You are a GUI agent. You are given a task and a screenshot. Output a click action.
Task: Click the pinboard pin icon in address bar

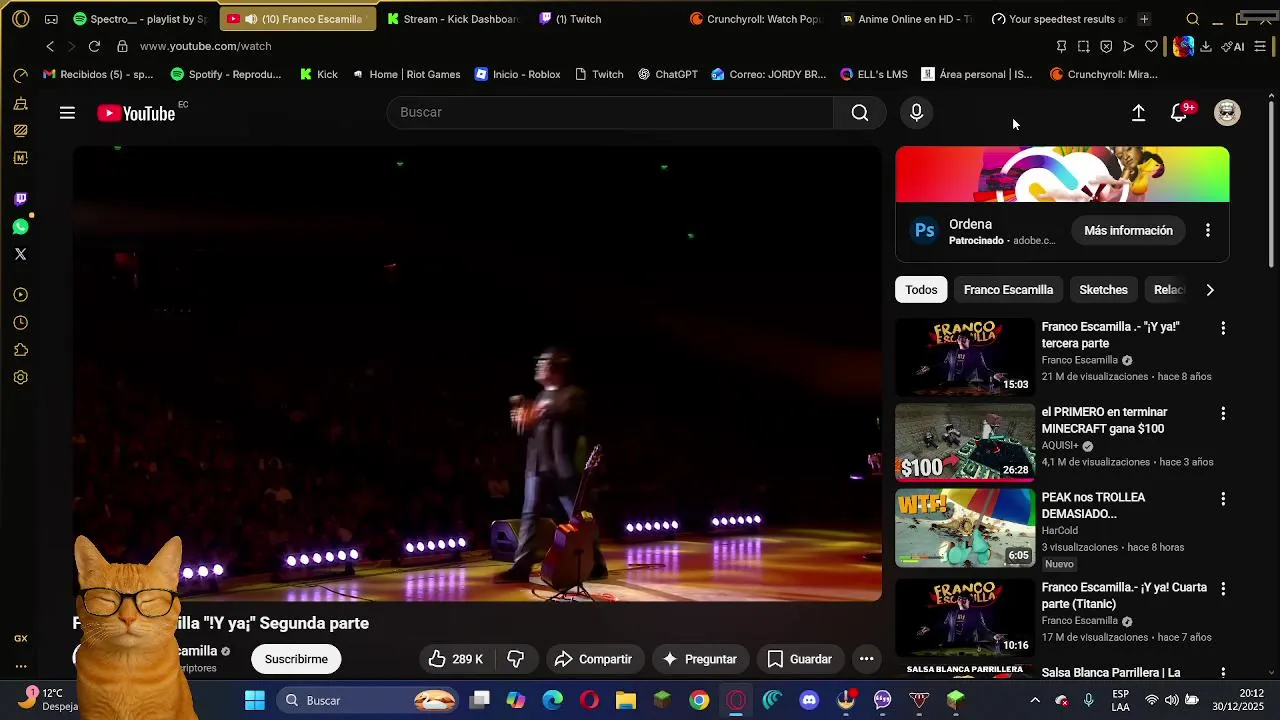1061,46
